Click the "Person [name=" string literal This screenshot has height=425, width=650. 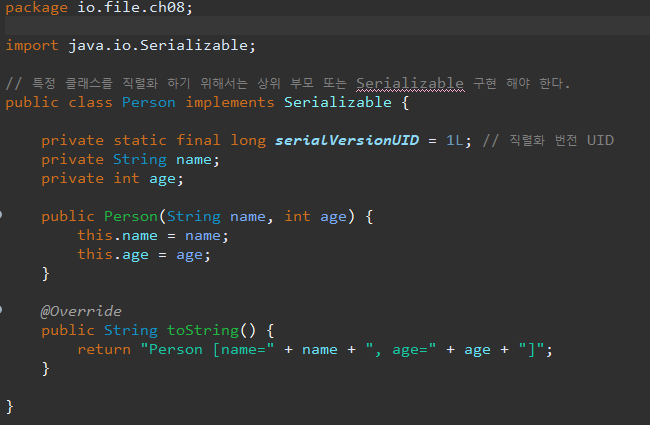(207, 350)
